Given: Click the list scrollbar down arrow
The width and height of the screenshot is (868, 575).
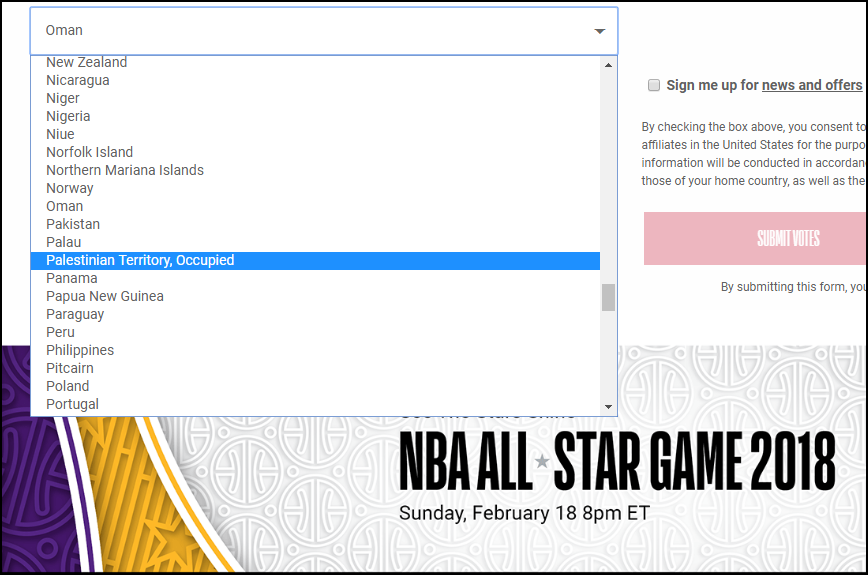Looking at the screenshot, I should pyautogui.click(x=608, y=407).
